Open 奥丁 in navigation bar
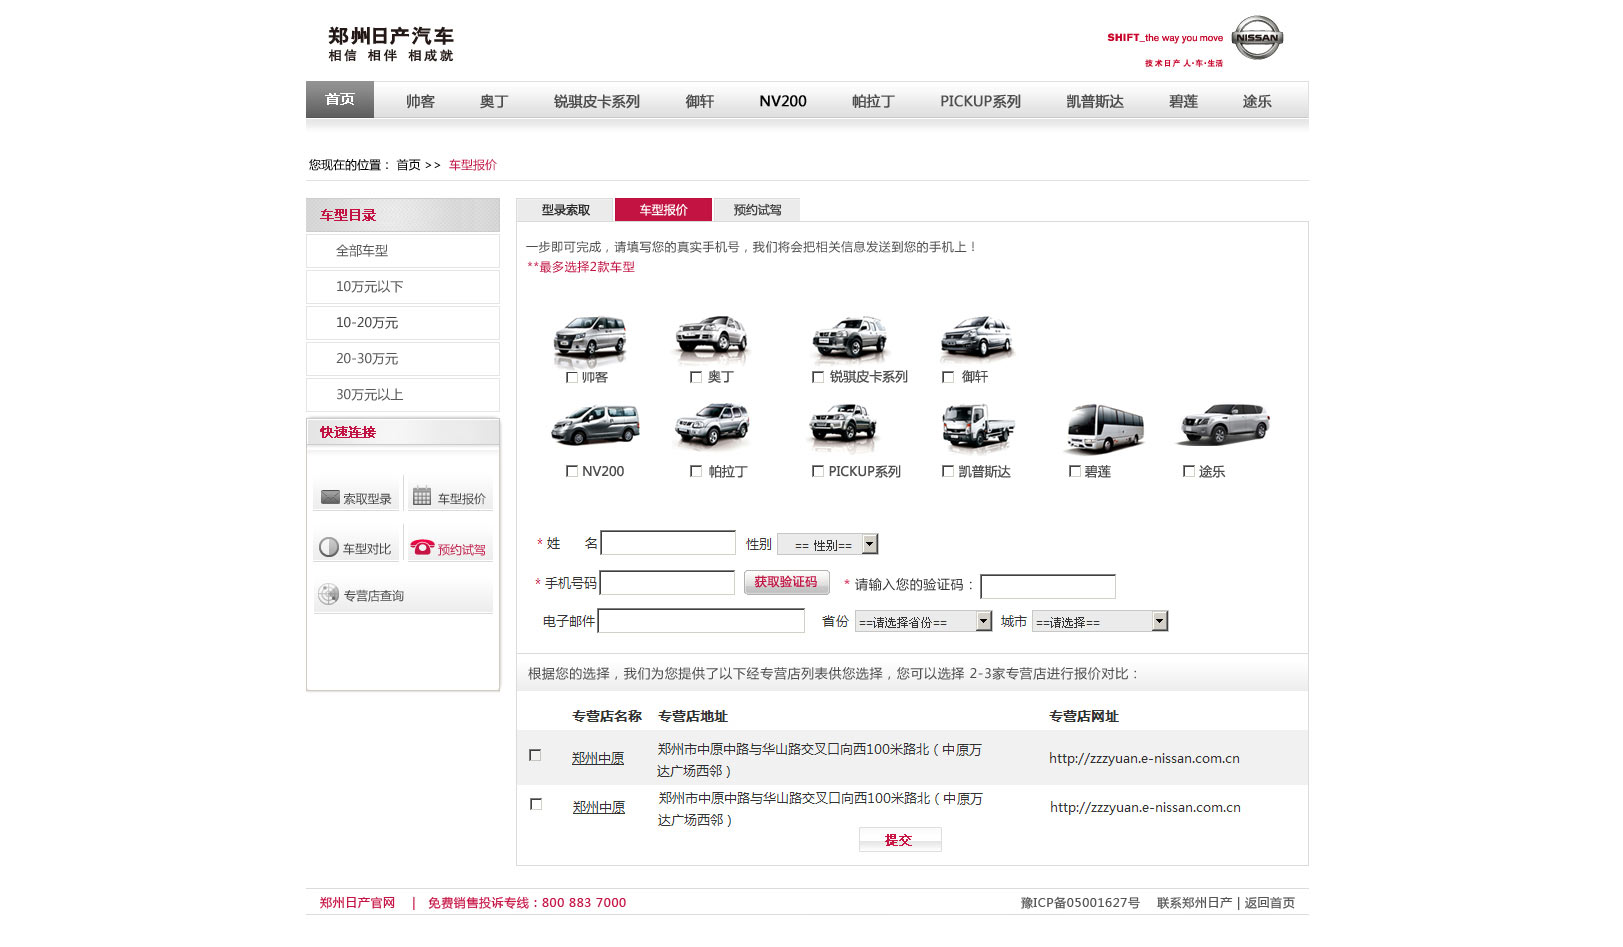Image resolution: width=1623 pixels, height=947 pixels. 494,101
